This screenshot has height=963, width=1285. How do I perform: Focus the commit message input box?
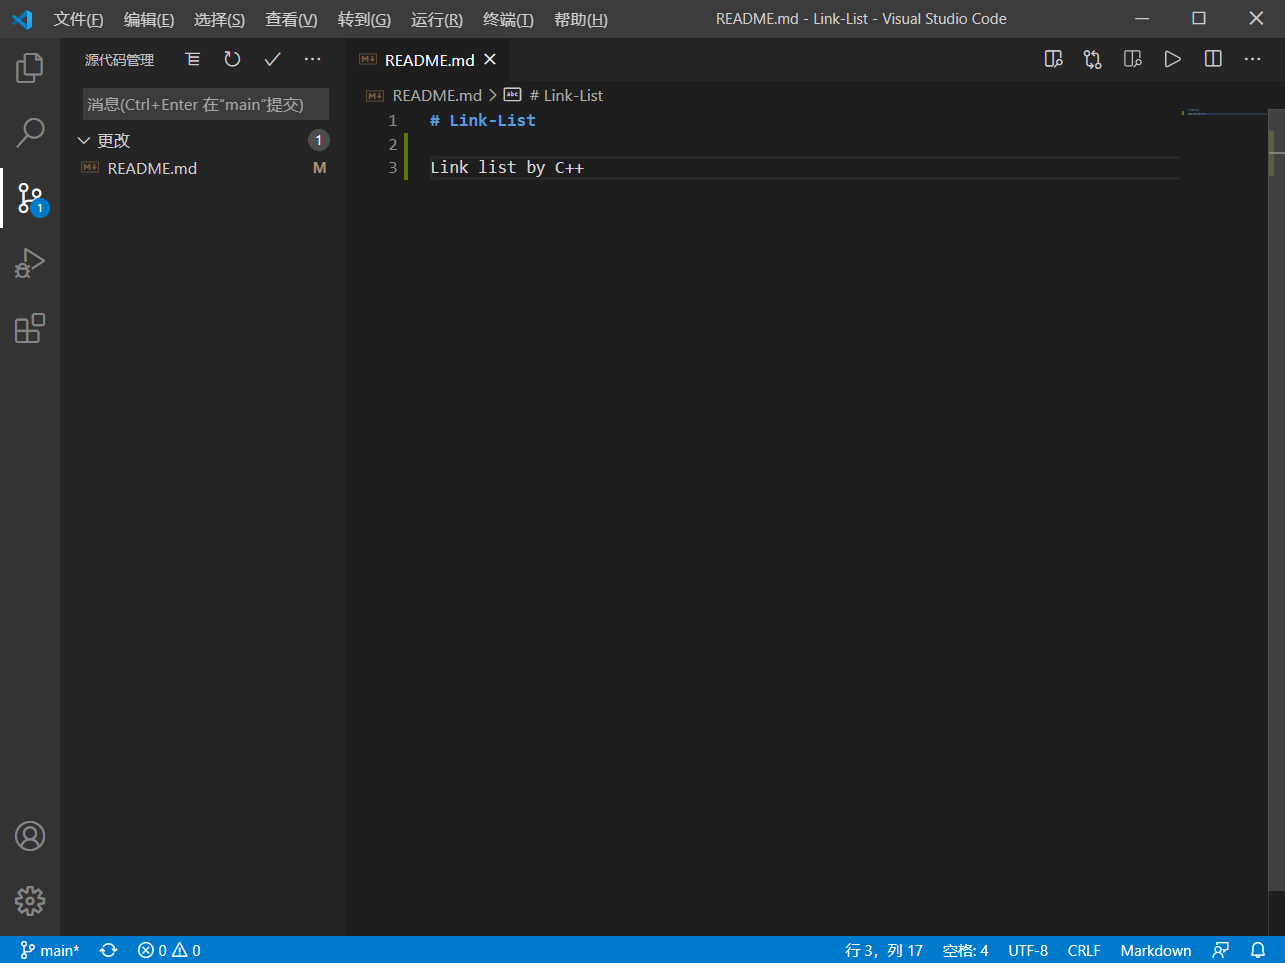206,104
